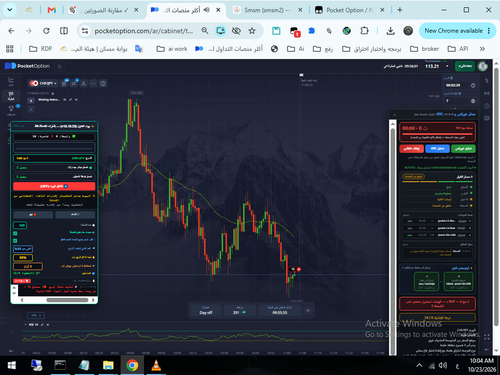Click the green analysis button in right panel

[x=463, y=148]
